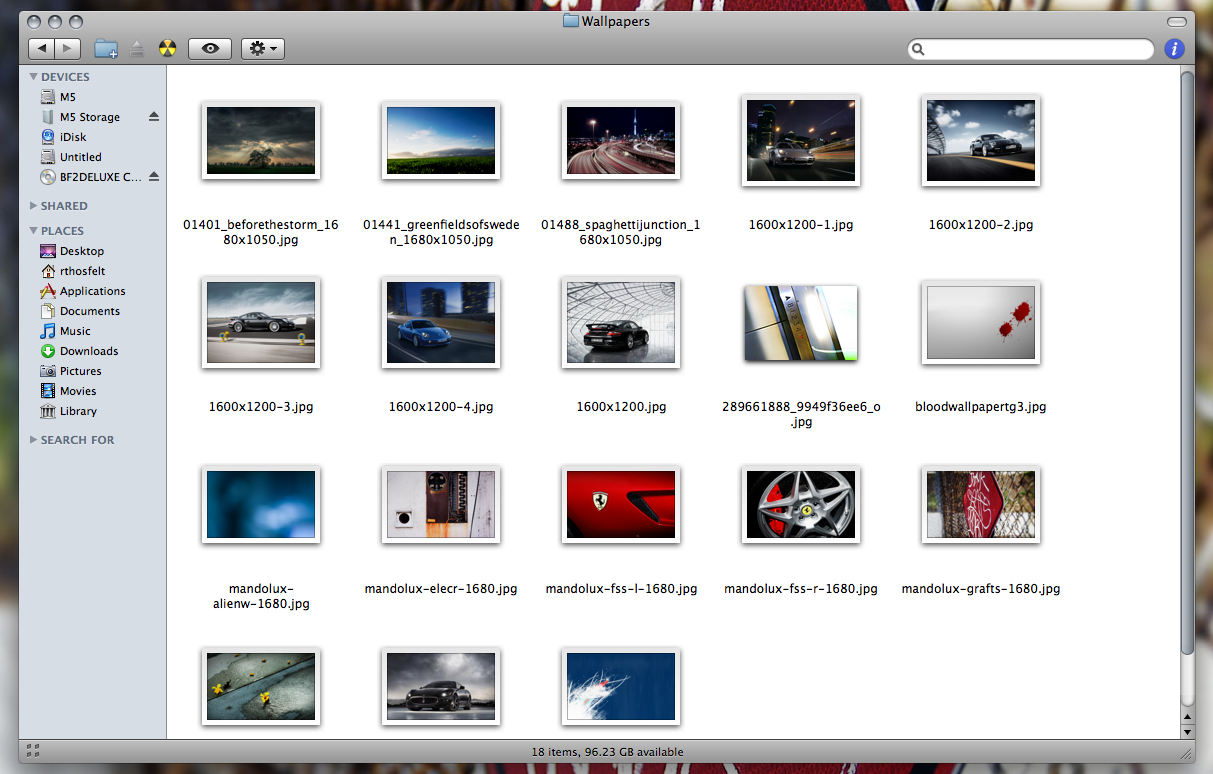This screenshot has width=1213, height=774.
Task: Select the 1600x1200-2.jpg thumbnail
Action: point(981,140)
